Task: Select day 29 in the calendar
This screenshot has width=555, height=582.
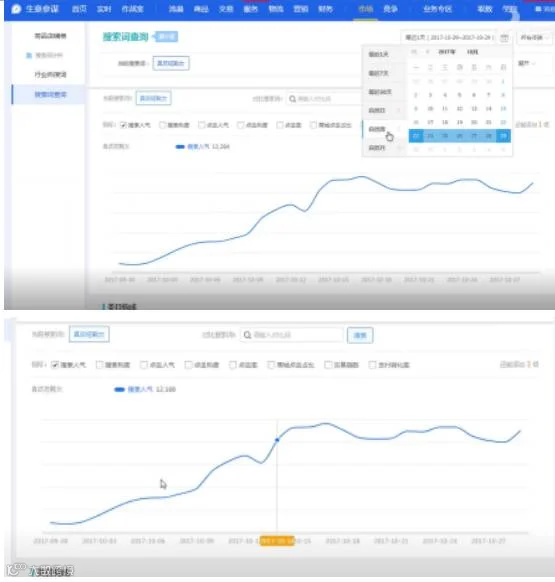Action: coord(503,136)
